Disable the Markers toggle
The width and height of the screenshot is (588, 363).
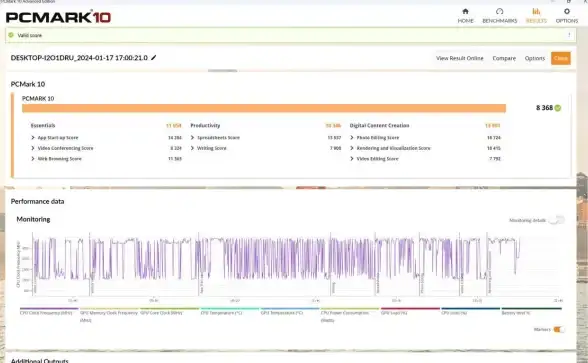[559, 329]
